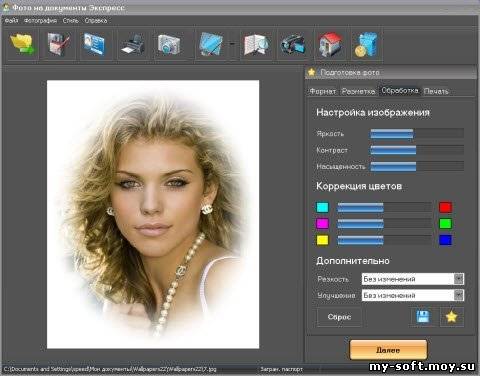Click the Сброс reset button
Image resolution: width=480 pixels, height=376 pixels.
pyautogui.click(x=339, y=317)
